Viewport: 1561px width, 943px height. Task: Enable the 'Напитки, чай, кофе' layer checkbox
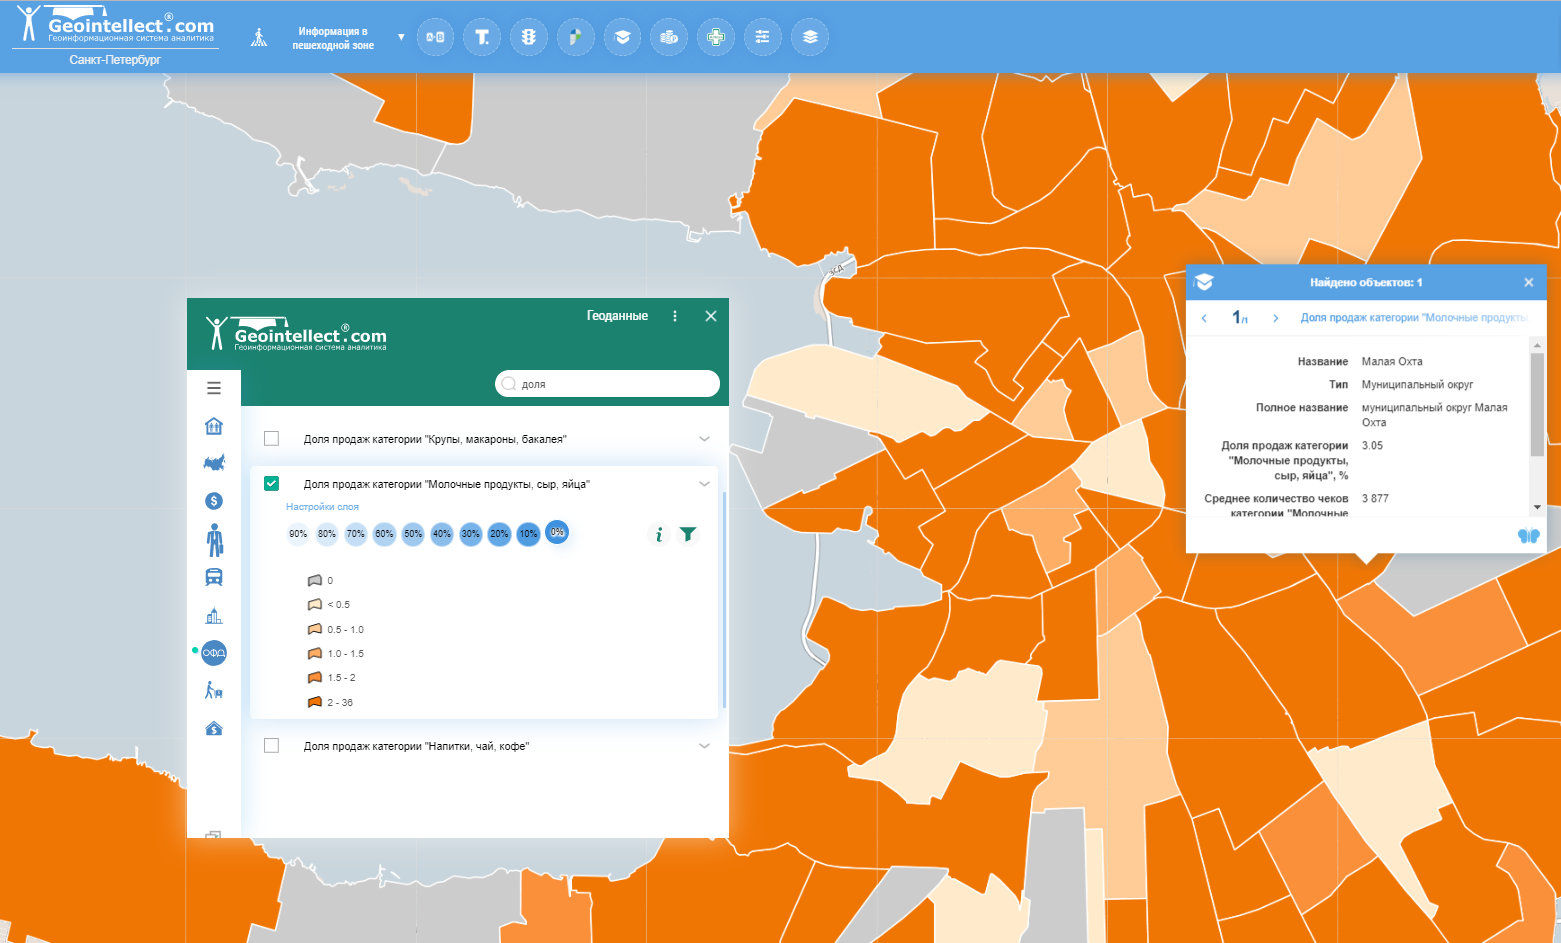(x=271, y=746)
